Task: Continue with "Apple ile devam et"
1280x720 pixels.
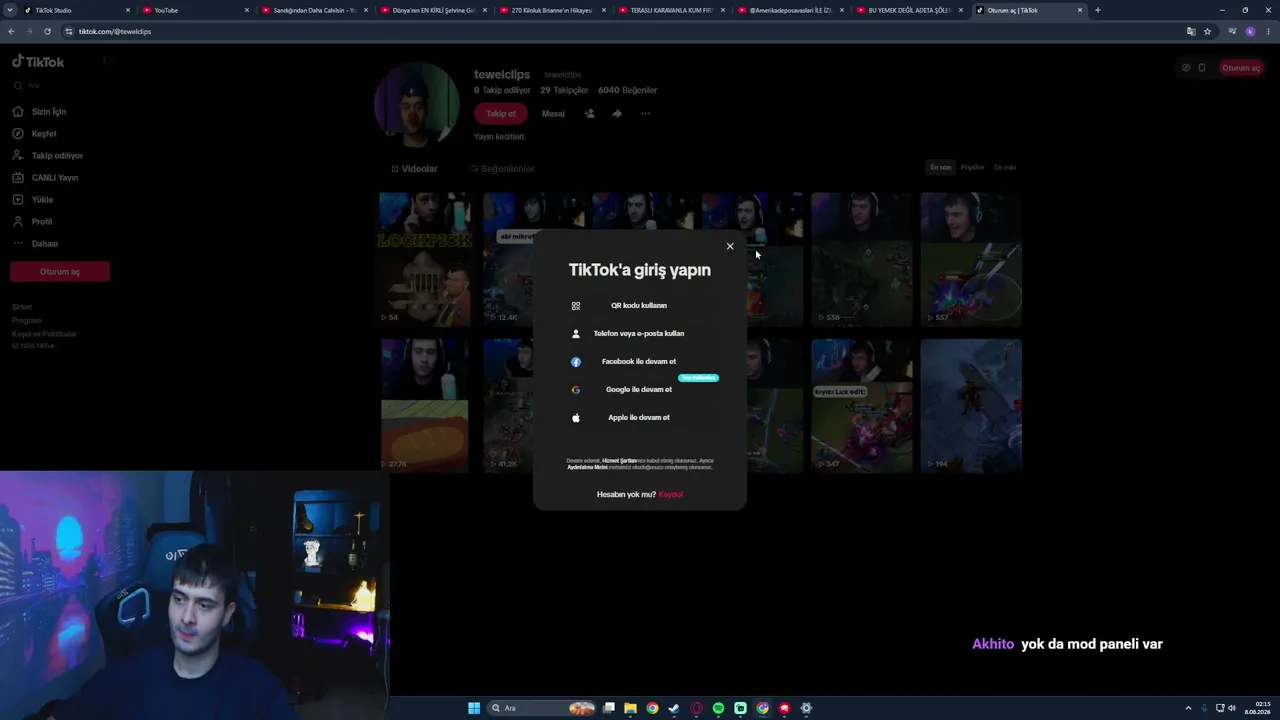Action: click(x=639, y=418)
